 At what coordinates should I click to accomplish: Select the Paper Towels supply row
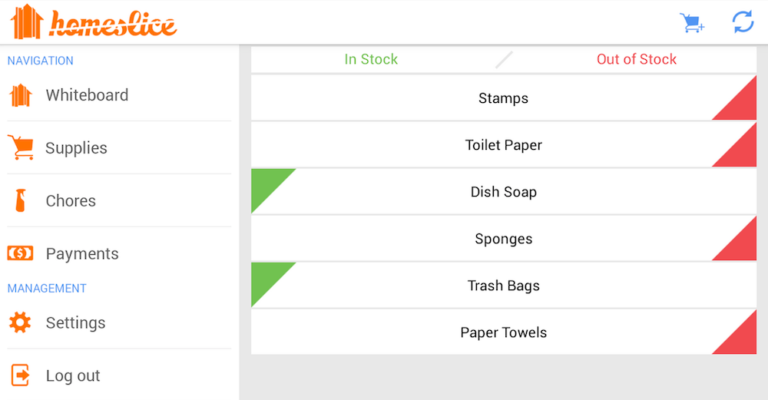(503, 332)
